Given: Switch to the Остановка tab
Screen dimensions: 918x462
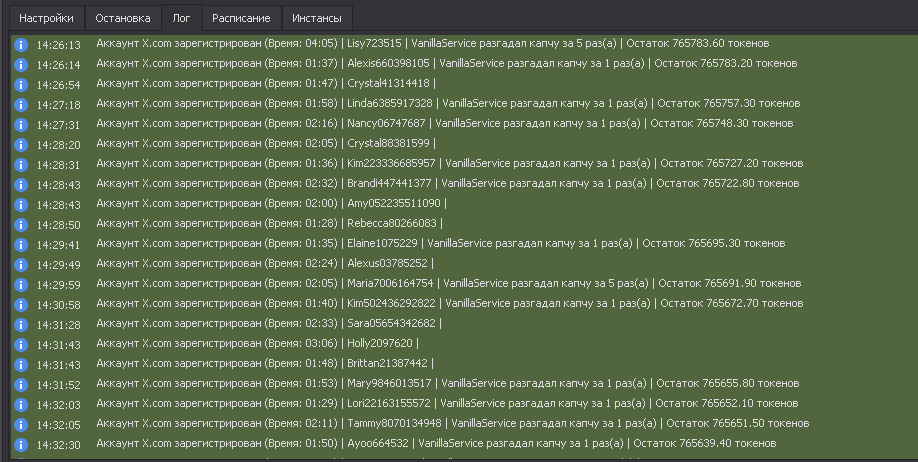Looking at the screenshot, I should click(123, 18).
